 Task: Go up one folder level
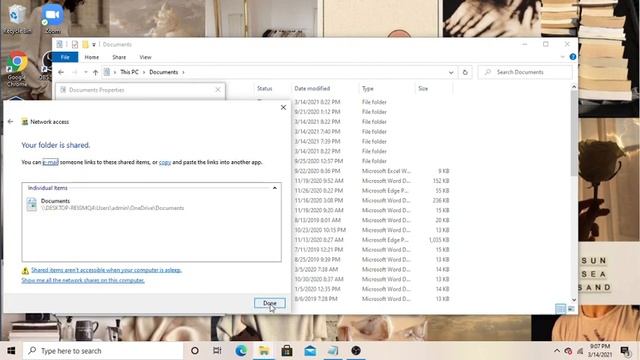[x=96, y=72]
